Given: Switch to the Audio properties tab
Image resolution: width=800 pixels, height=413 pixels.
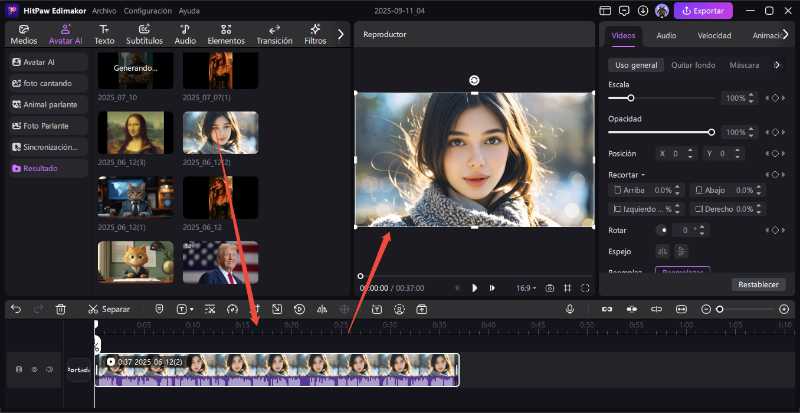Looking at the screenshot, I should [x=666, y=35].
